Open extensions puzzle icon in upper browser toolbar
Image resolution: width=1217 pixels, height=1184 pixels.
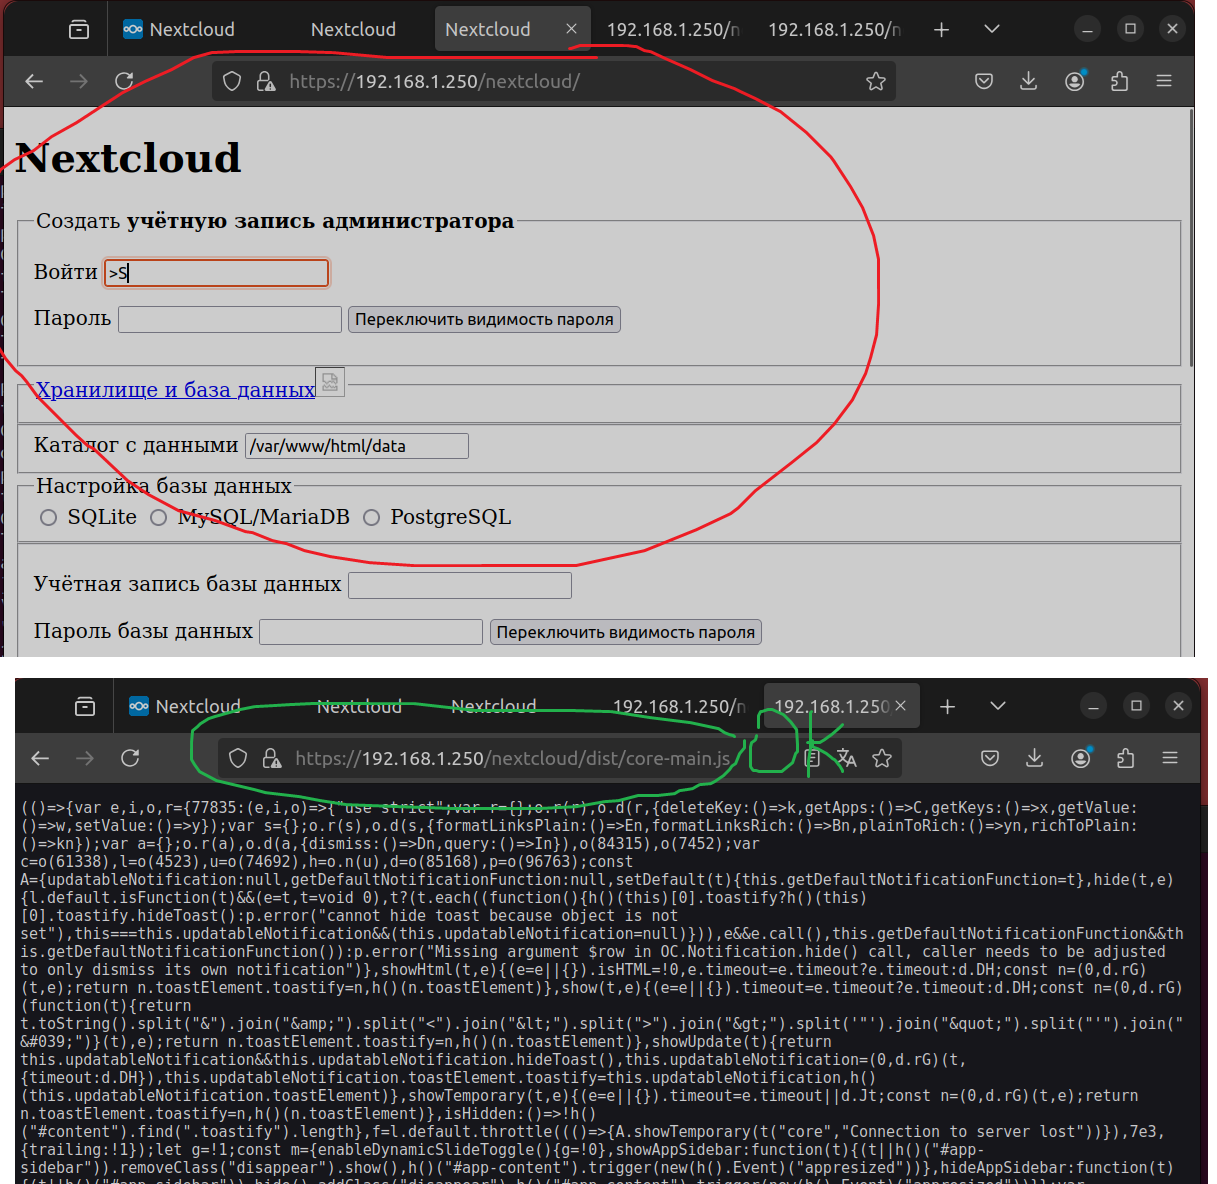click(1119, 81)
